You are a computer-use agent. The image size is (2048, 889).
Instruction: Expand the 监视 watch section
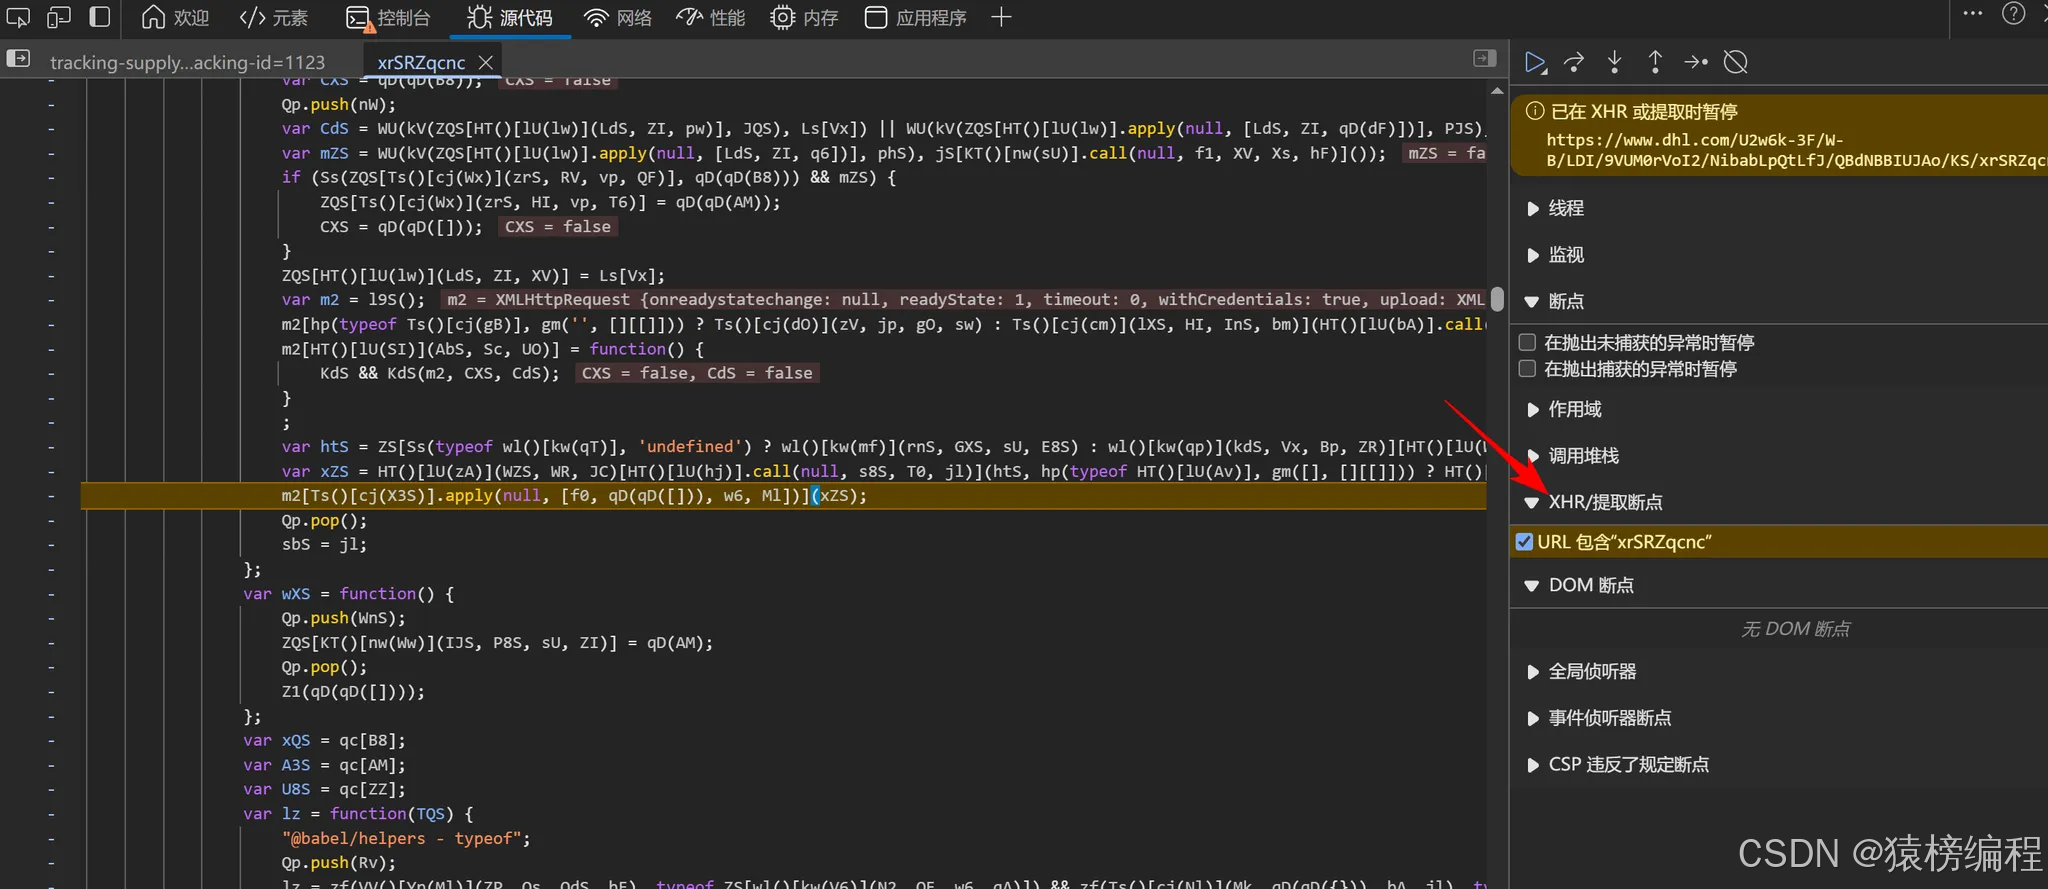pyautogui.click(x=1565, y=255)
